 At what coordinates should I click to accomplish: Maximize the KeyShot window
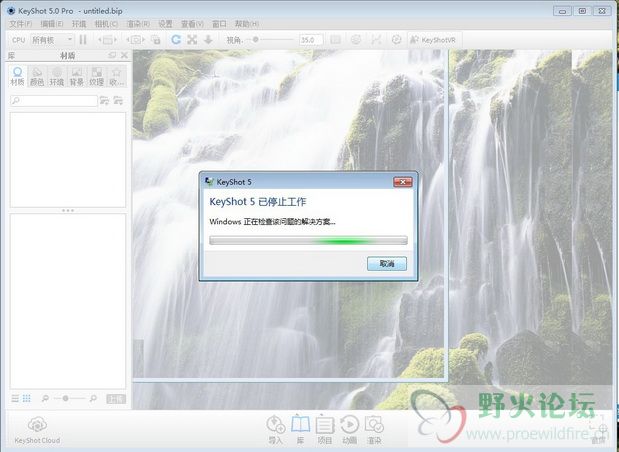[582, 11]
